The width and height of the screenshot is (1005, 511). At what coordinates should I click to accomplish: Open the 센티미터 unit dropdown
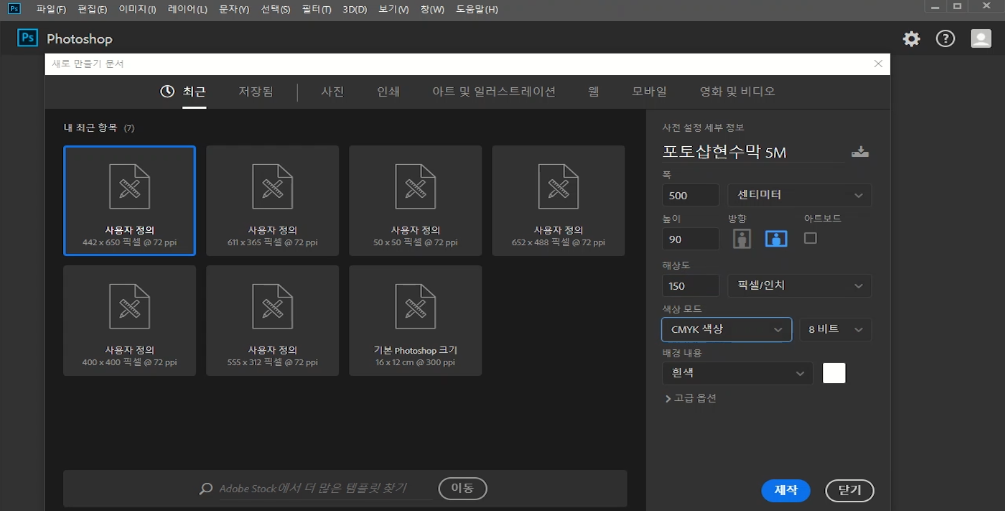tap(799, 195)
